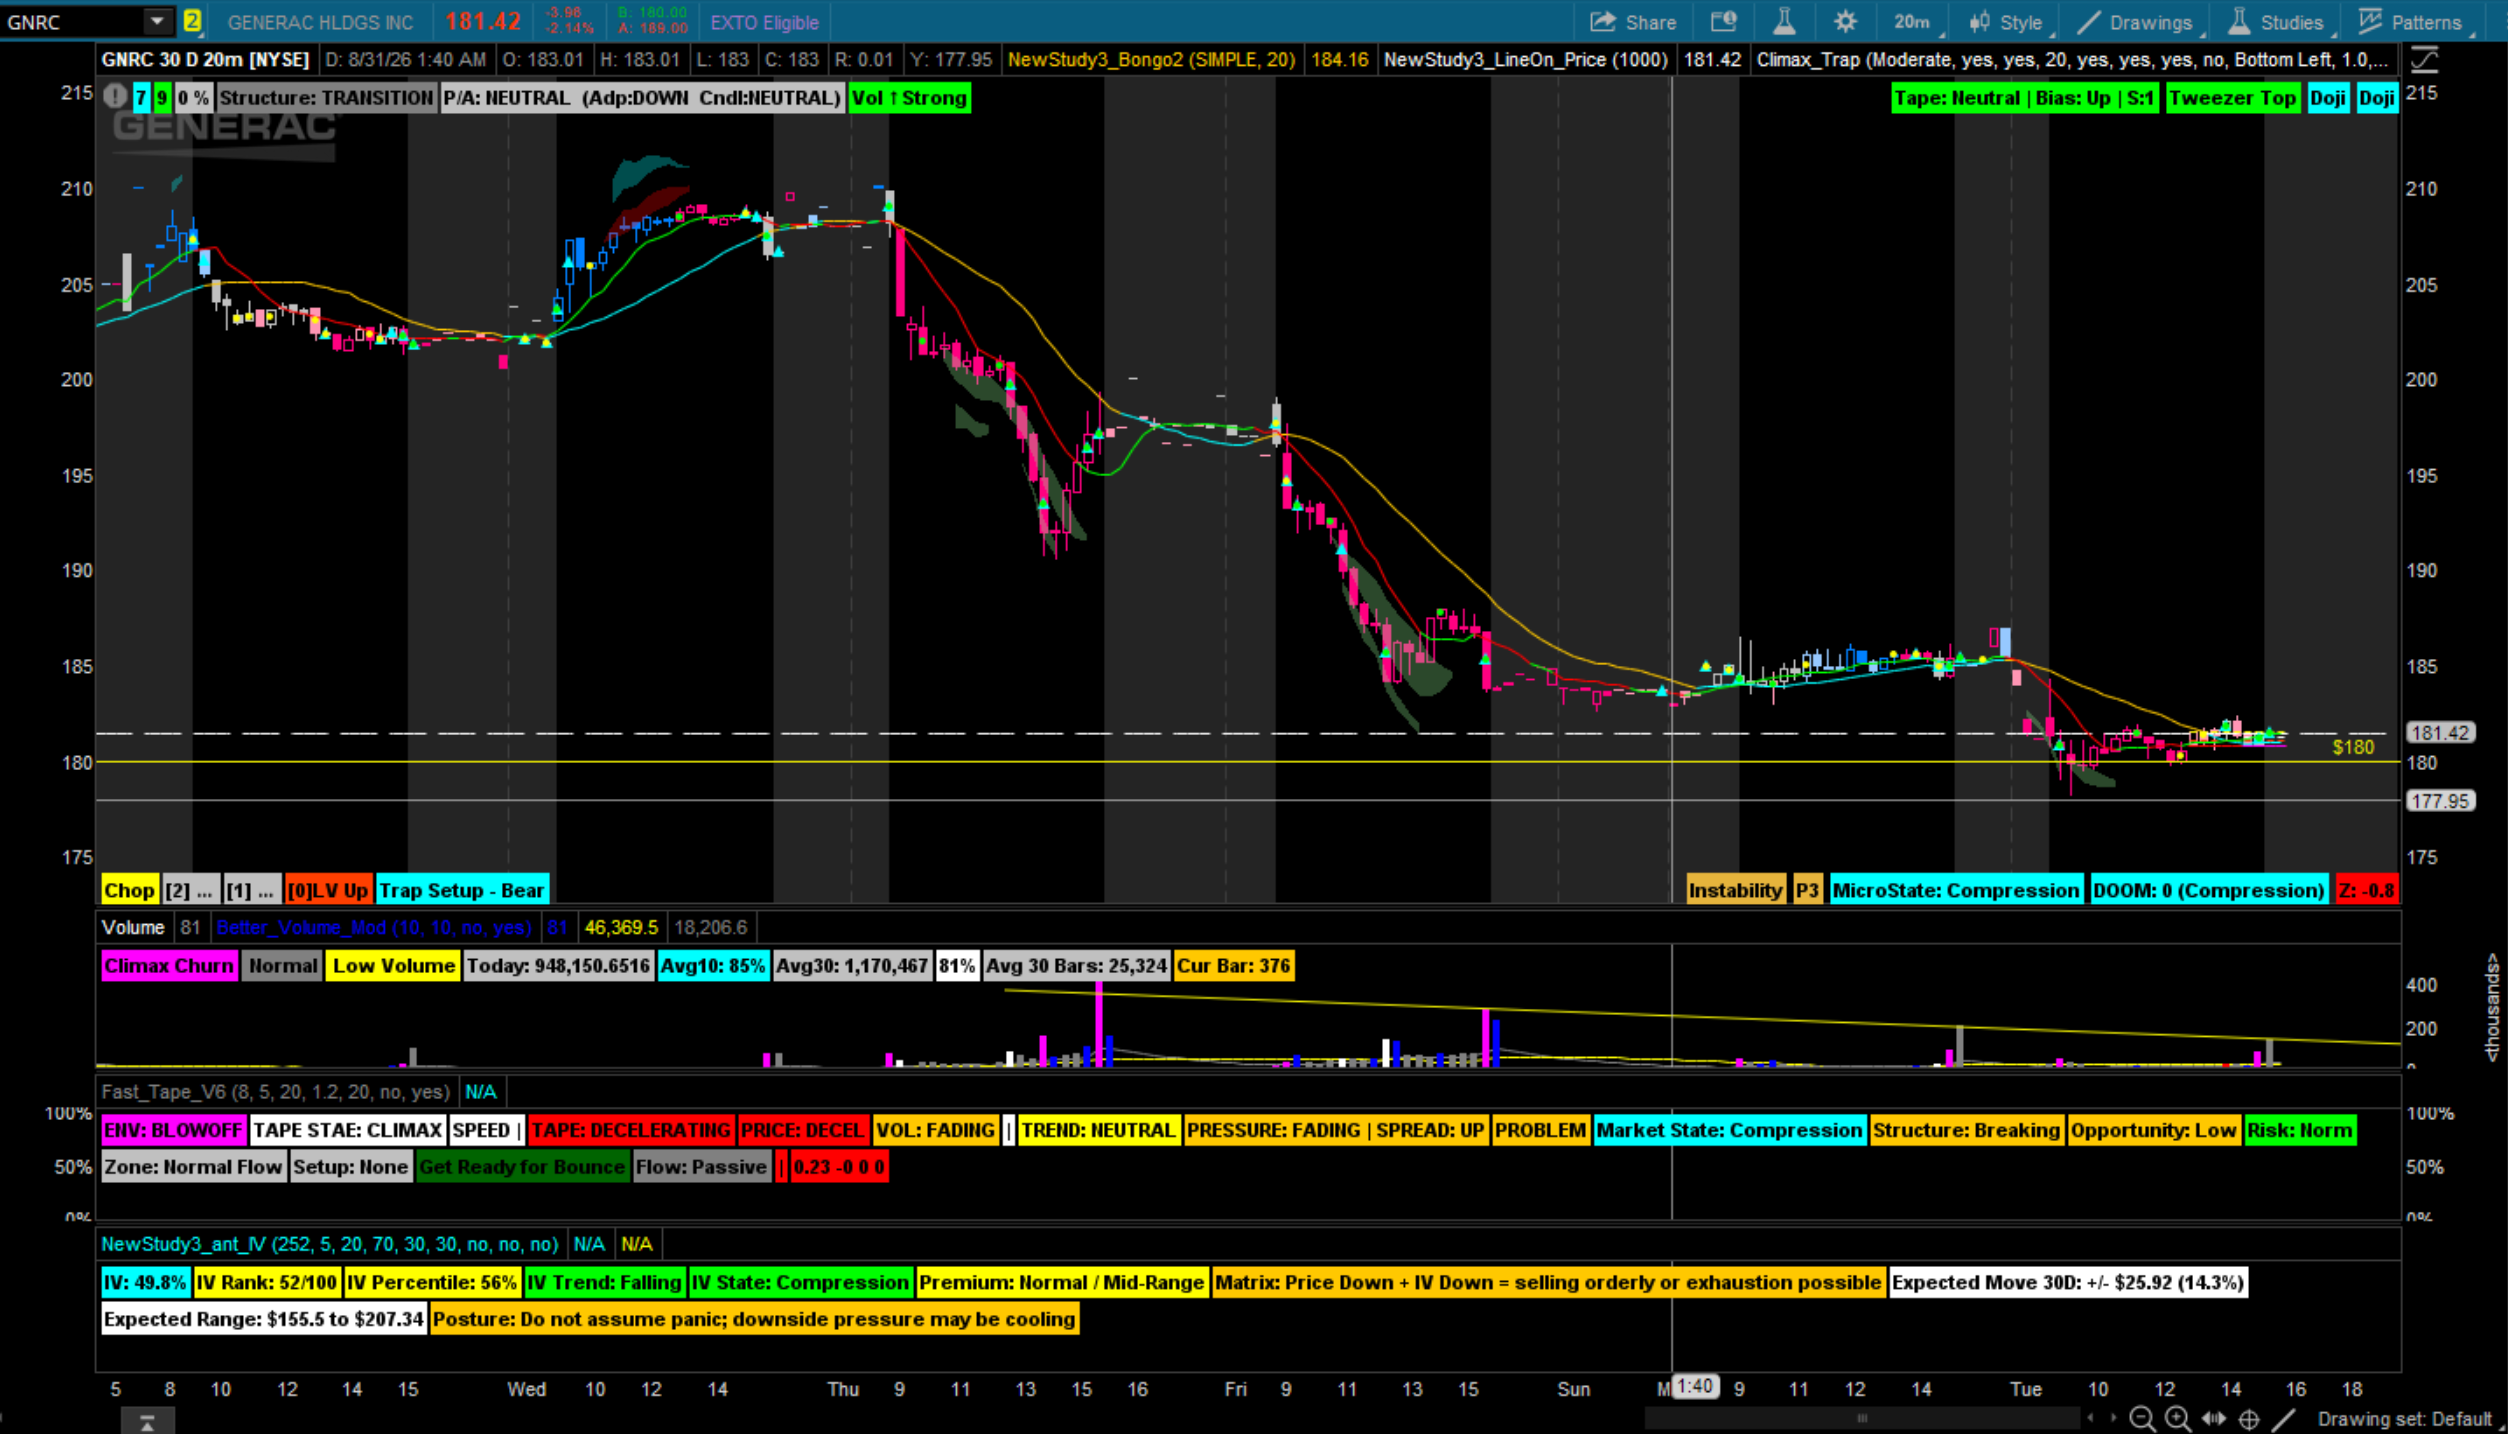Click the IV Rank: 52/100 label
2508x1434 pixels.
pos(266,1282)
